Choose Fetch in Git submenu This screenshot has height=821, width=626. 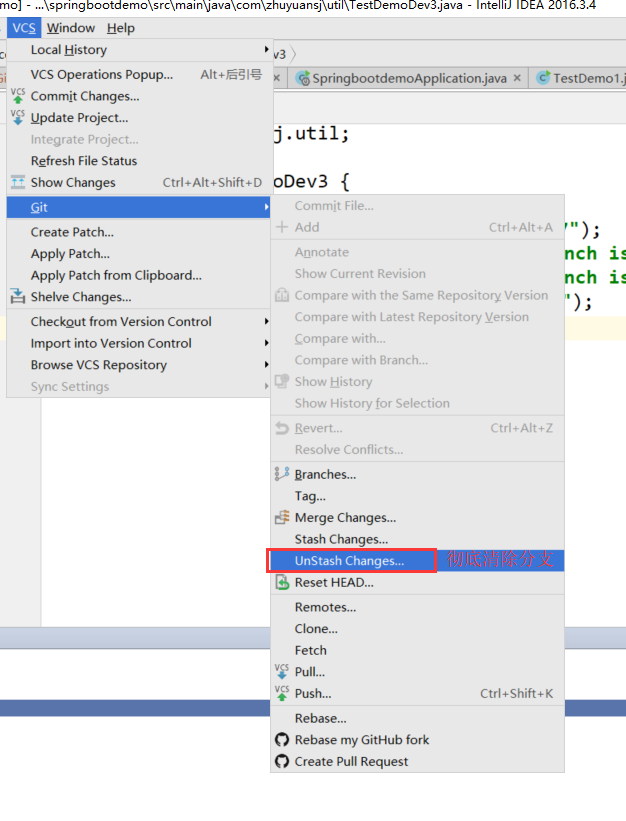coord(417,650)
